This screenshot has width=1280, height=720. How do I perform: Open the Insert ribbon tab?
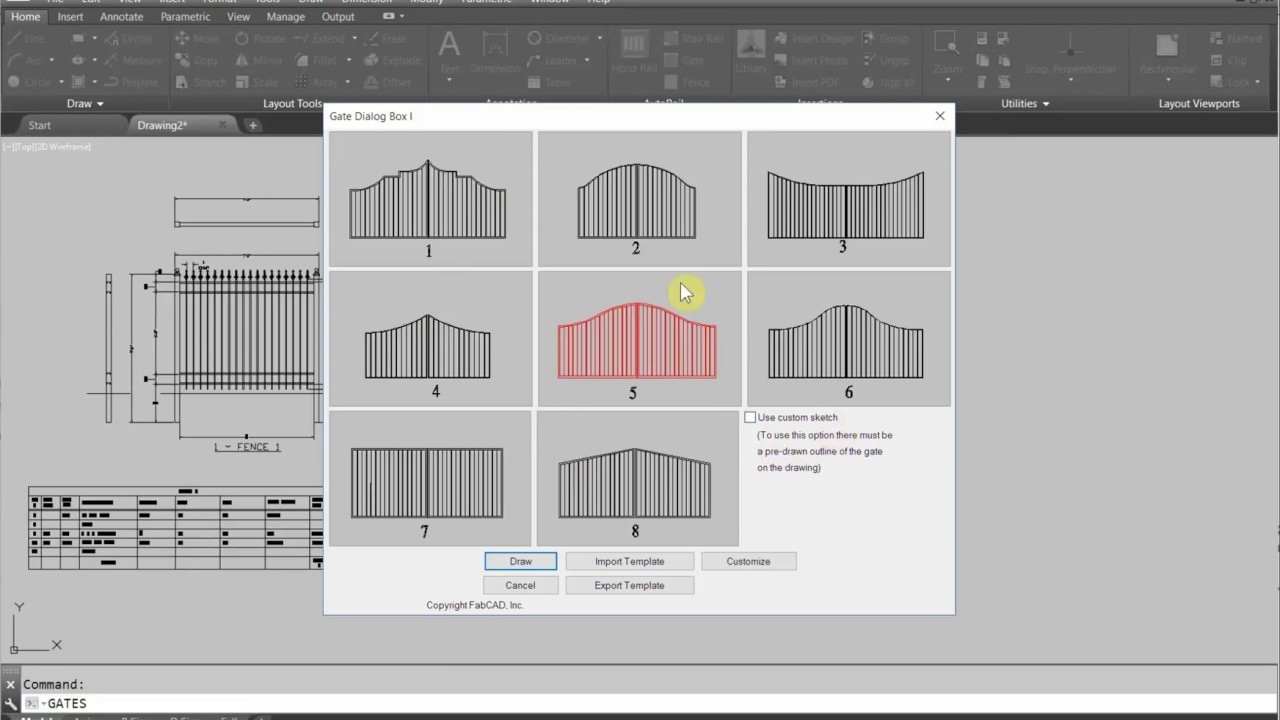tap(70, 16)
